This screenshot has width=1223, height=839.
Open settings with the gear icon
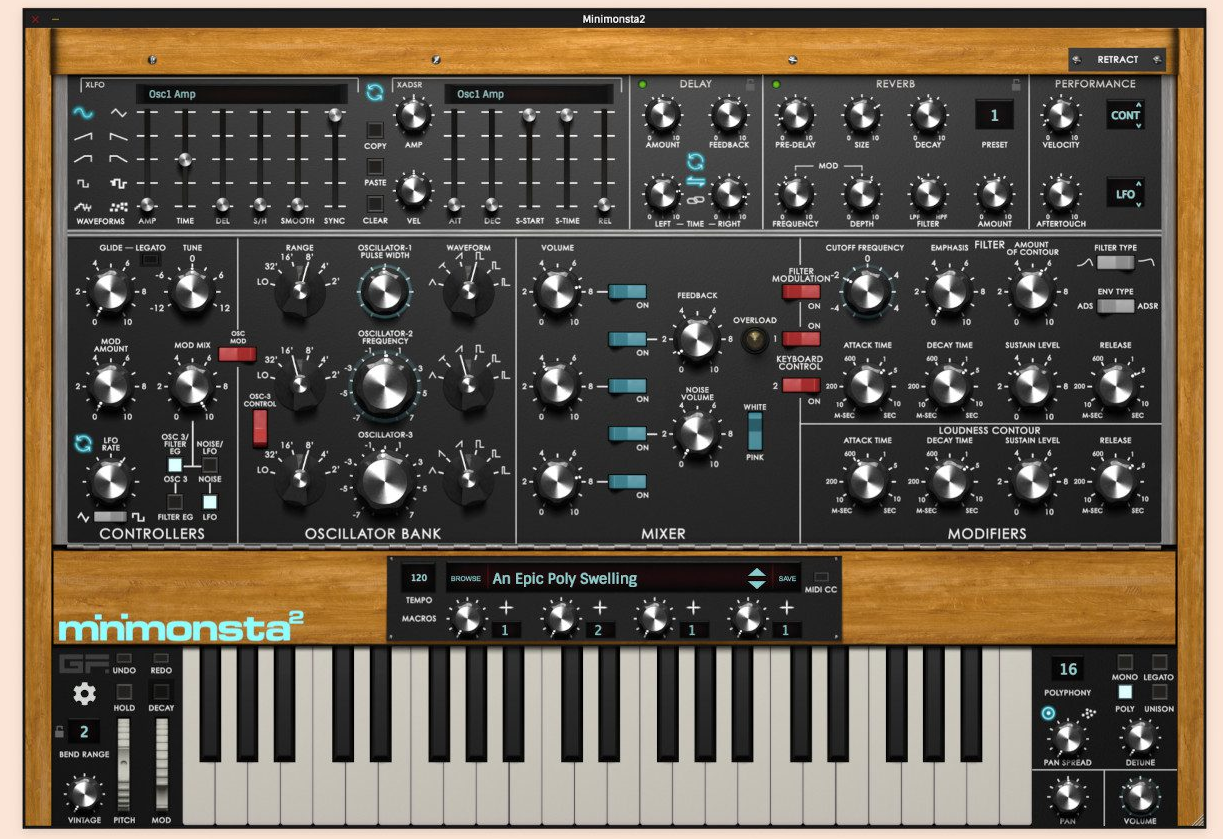(84, 694)
